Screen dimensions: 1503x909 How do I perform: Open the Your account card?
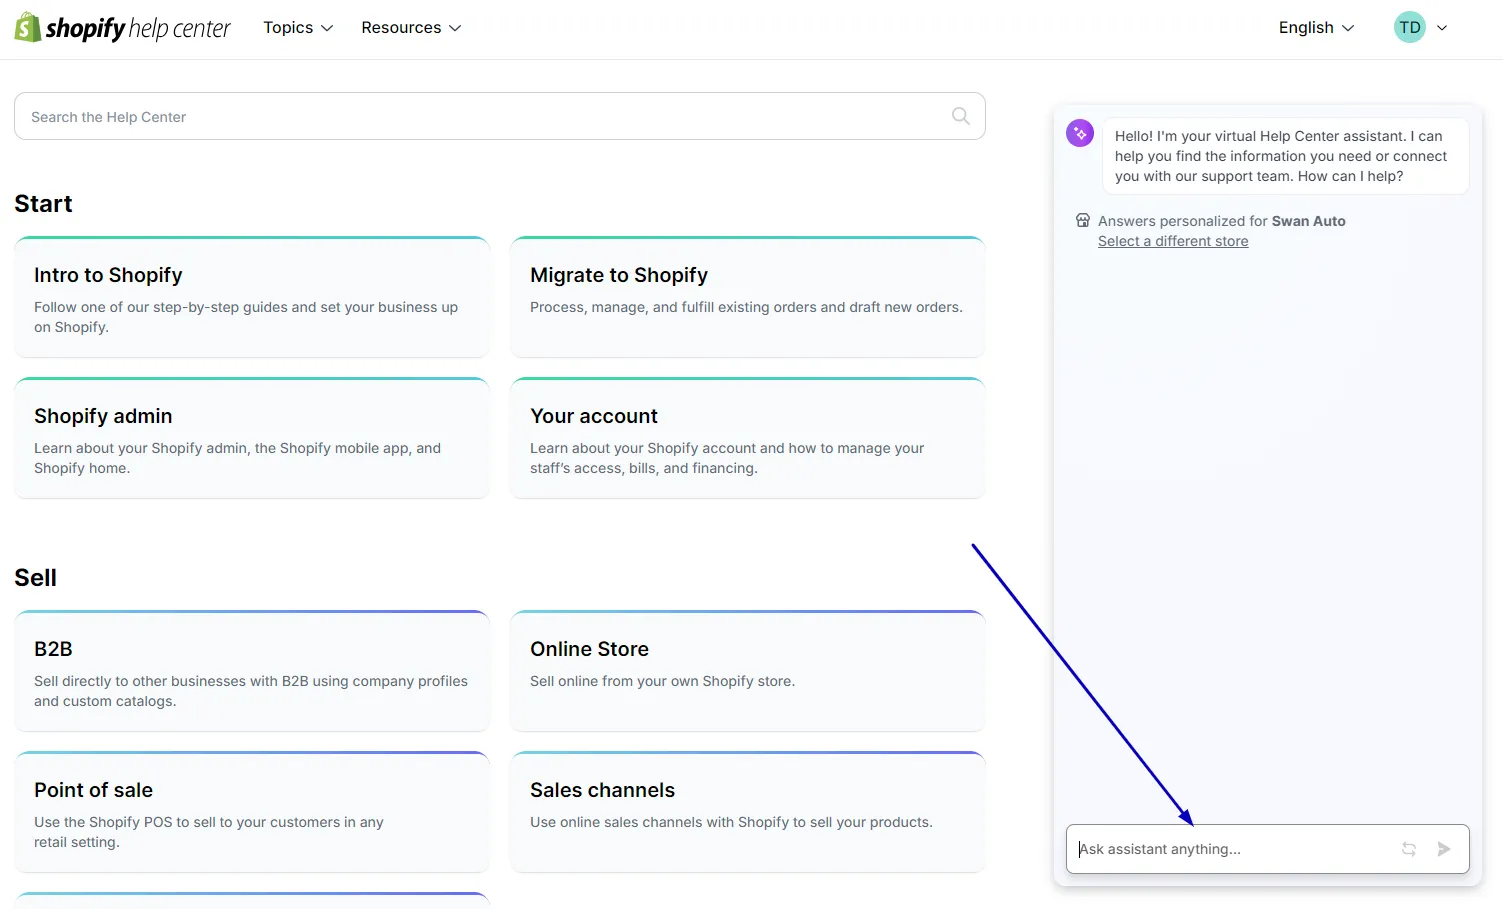pos(748,438)
